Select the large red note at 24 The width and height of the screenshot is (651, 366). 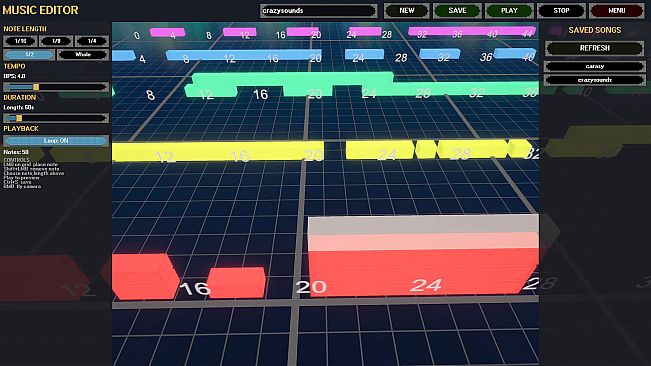tap(423, 255)
